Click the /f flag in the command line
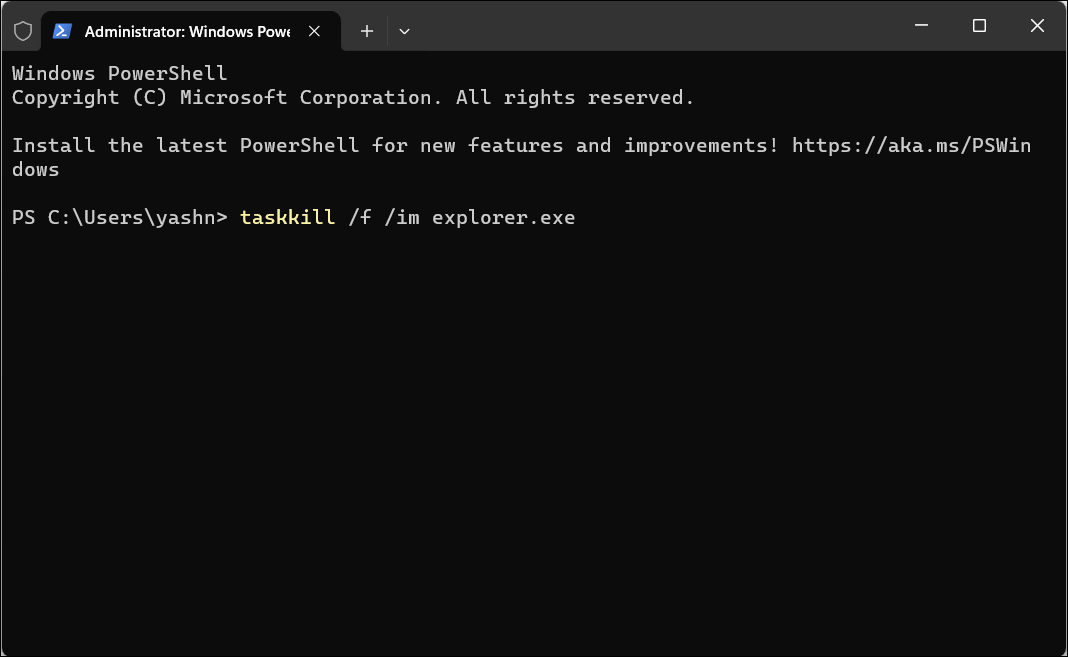This screenshot has height=657, width=1068. tap(362, 217)
